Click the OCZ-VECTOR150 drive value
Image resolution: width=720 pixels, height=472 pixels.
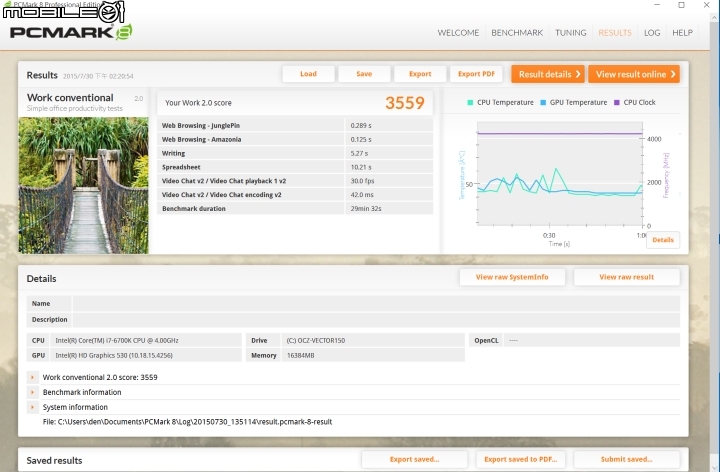coord(373,340)
